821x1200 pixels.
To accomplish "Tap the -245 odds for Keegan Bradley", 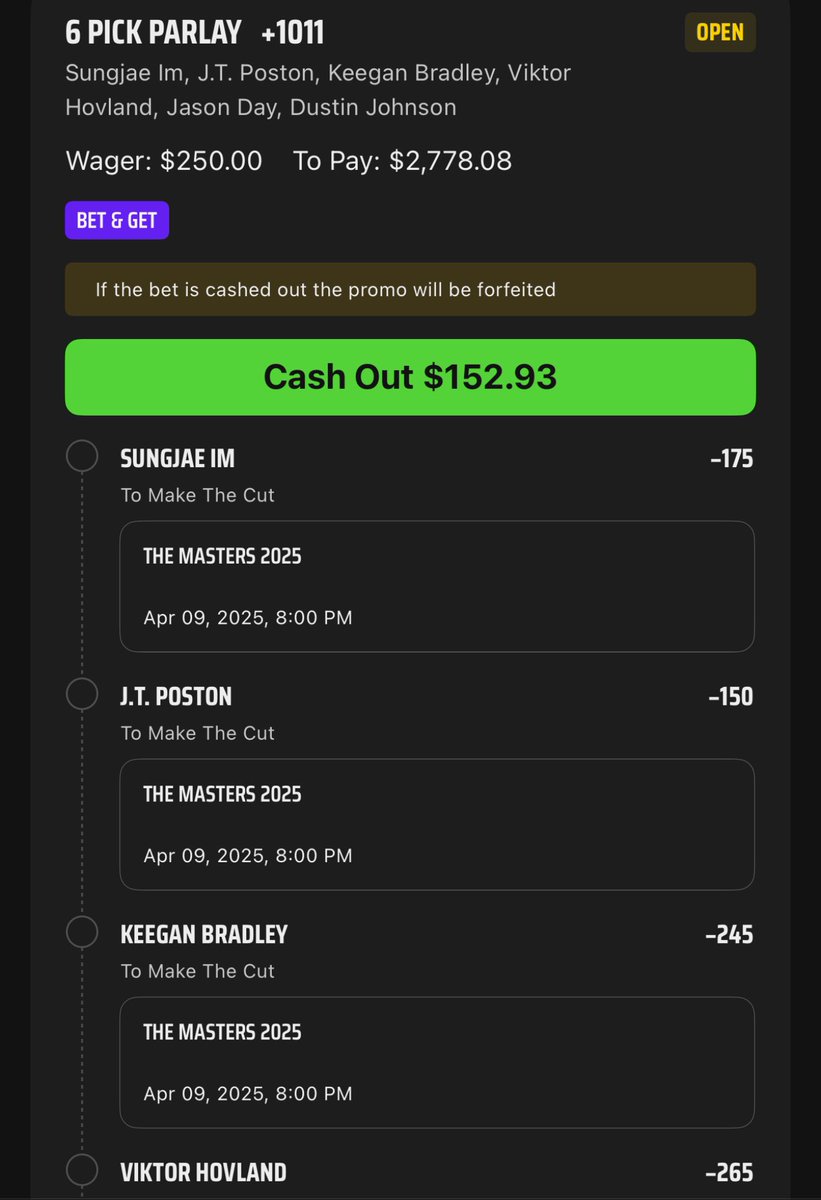I will pyautogui.click(x=729, y=935).
